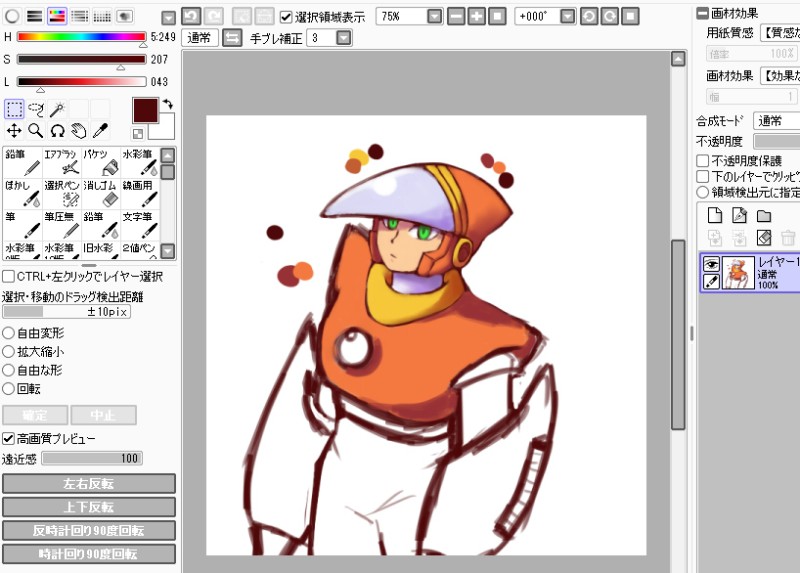Click the 左右反転 button

(89, 484)
